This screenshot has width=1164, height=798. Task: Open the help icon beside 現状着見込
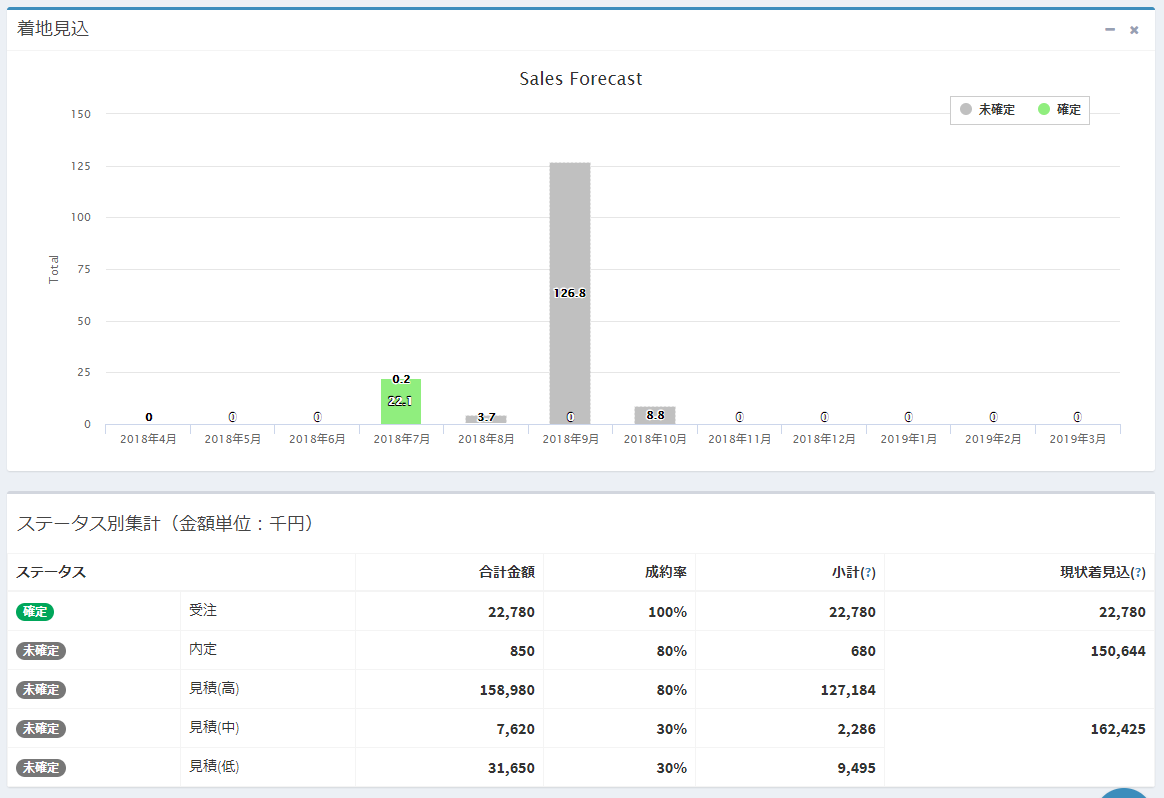click(x=1139, y=573)
